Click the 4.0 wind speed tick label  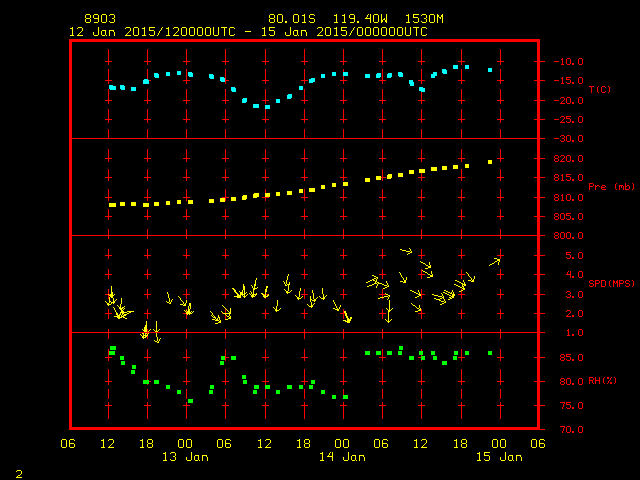click(x=574, y=275)
